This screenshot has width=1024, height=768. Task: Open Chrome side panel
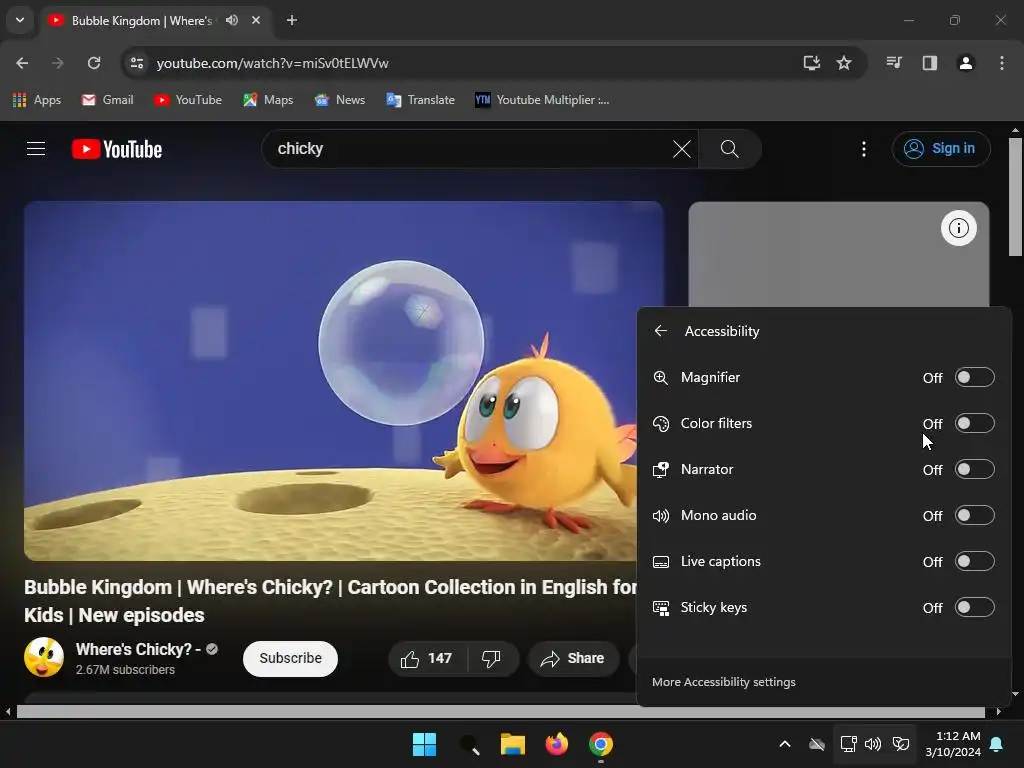pos(930,63)
